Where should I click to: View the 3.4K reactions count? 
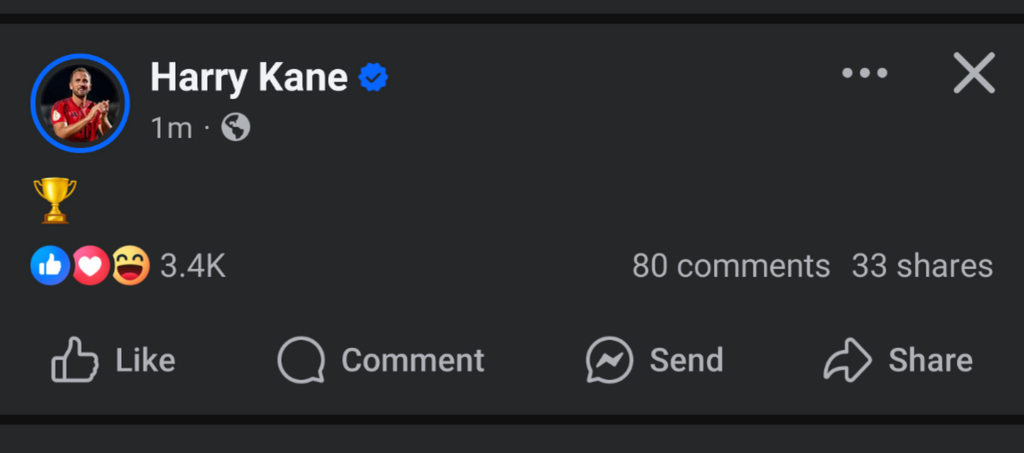(x=193, y=266)
